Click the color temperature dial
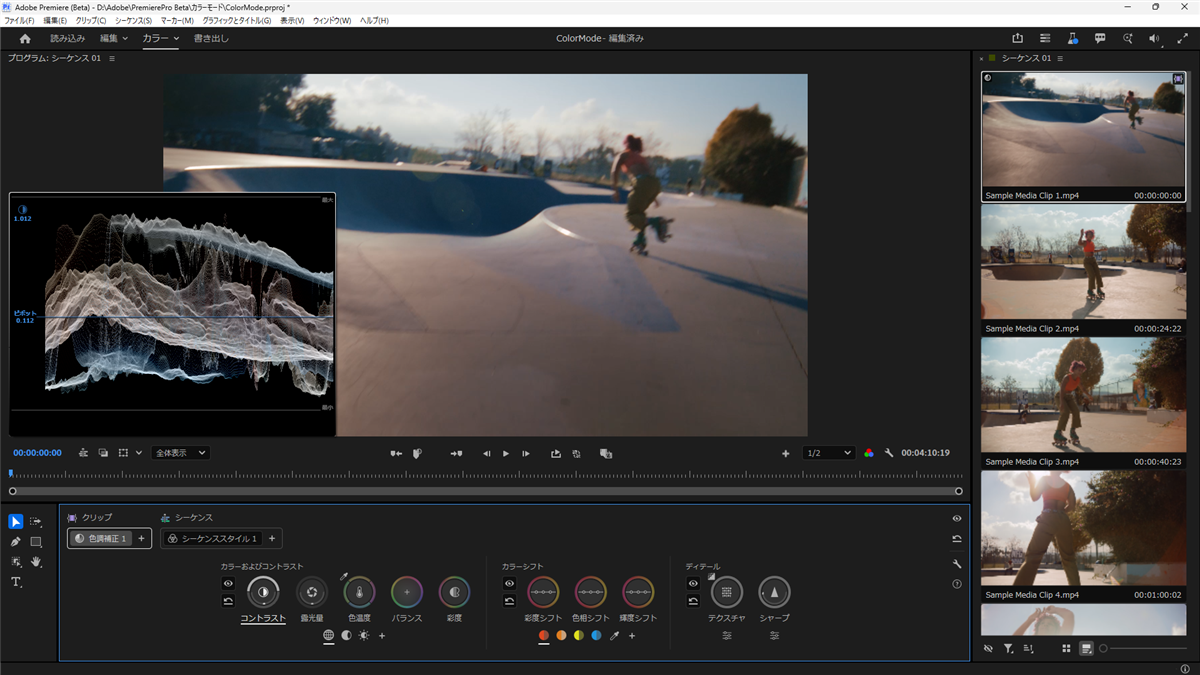Screen dimensions: 1200x675 click(x=359, y=593)
